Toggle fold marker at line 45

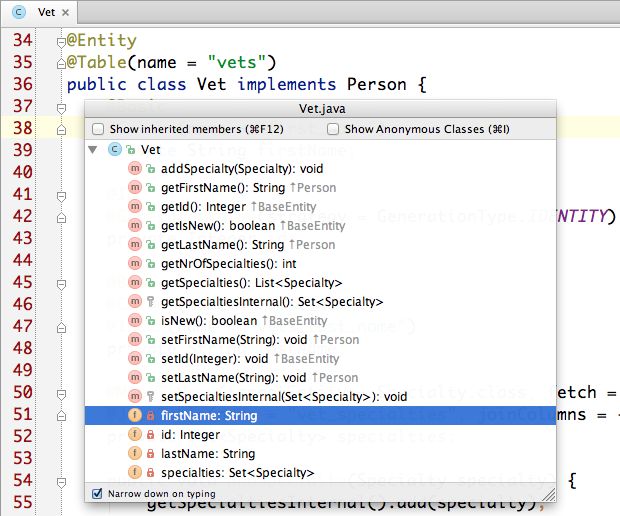coord(61,284)
